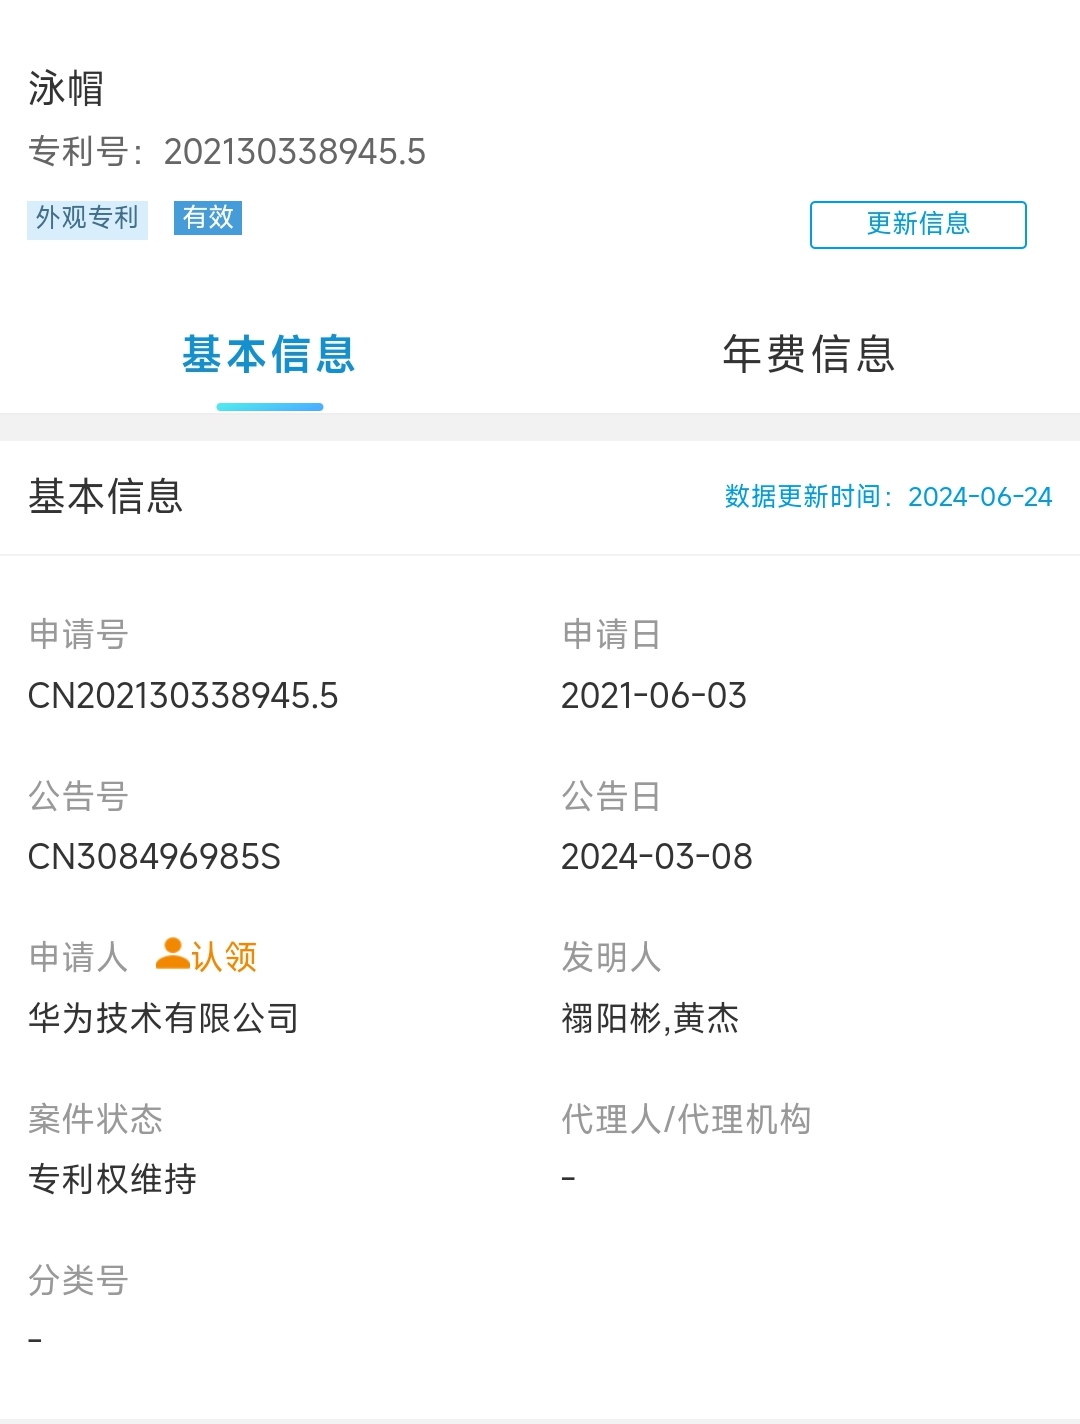Tap the 基本信息 section heading

pos(106,497)
